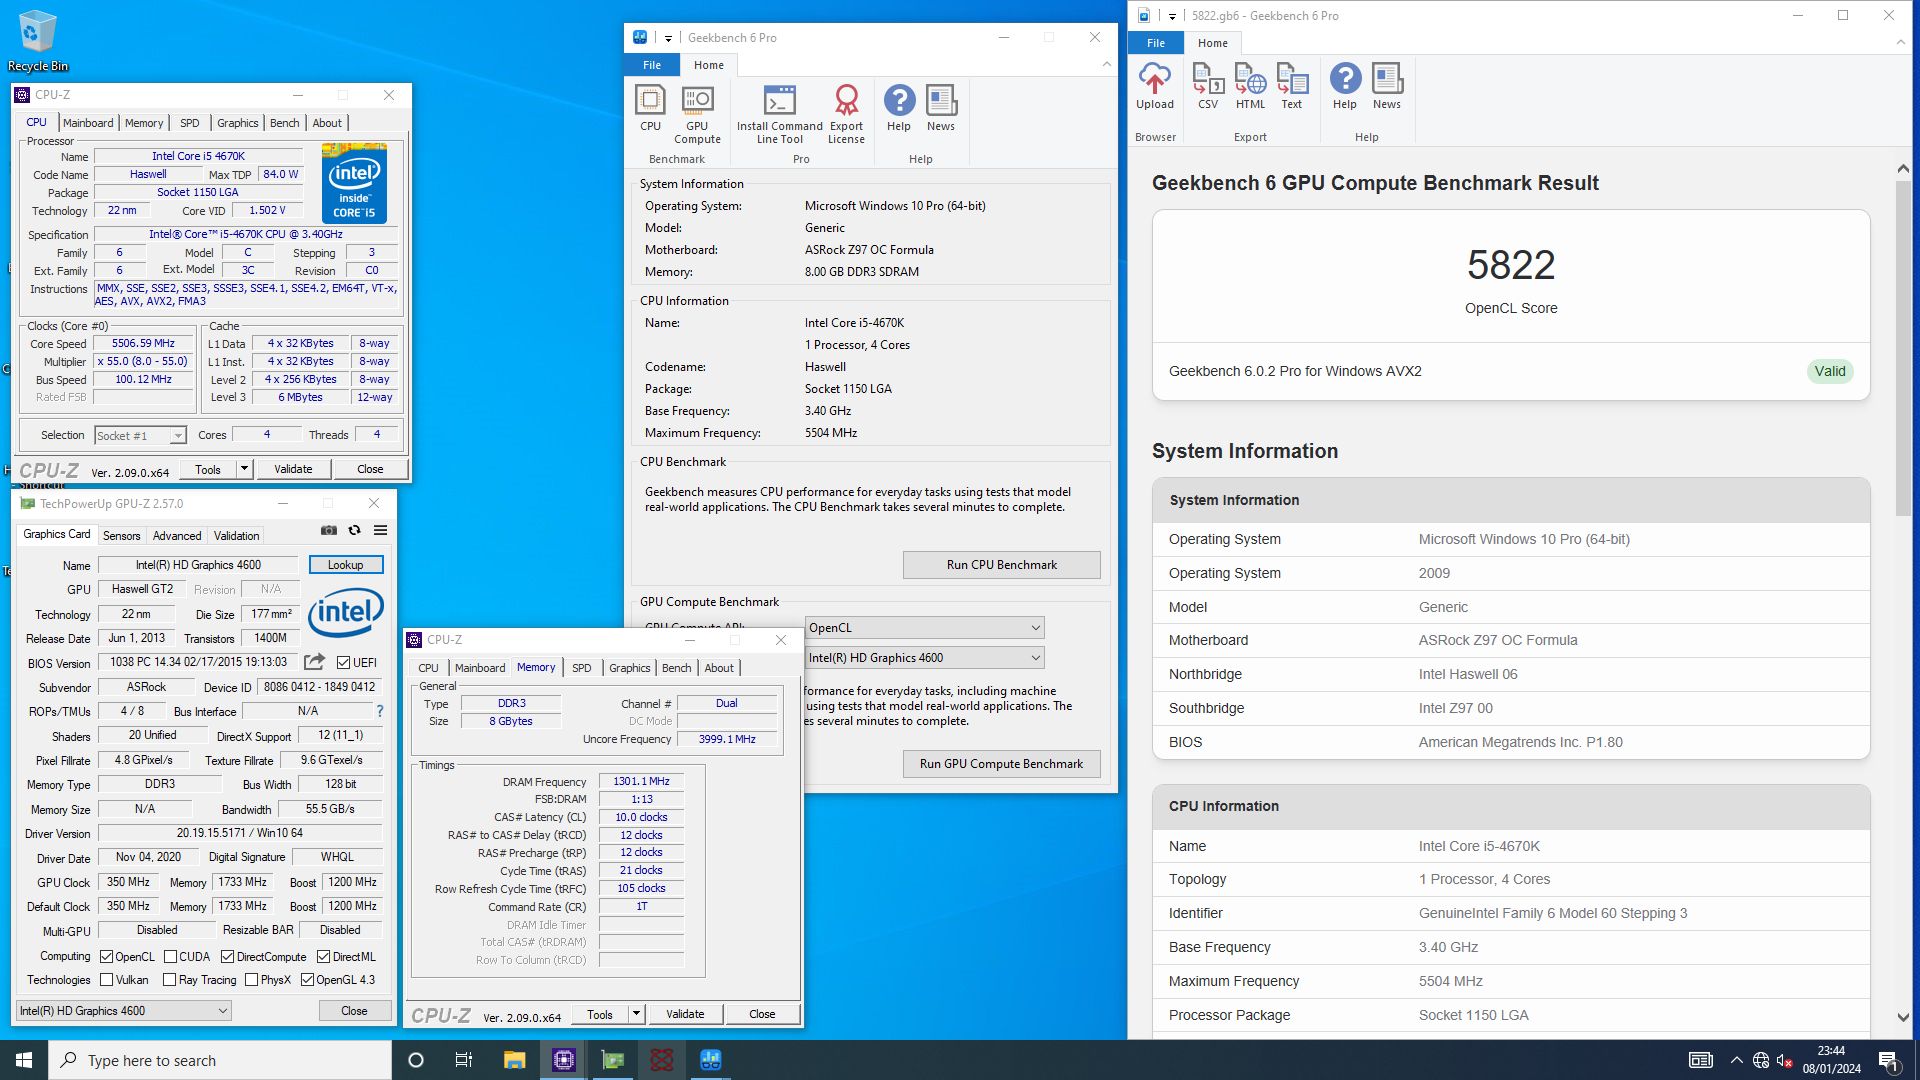Refresh GPU-Z data
The image size is (1920, 1080).
[x=354, y=530]
